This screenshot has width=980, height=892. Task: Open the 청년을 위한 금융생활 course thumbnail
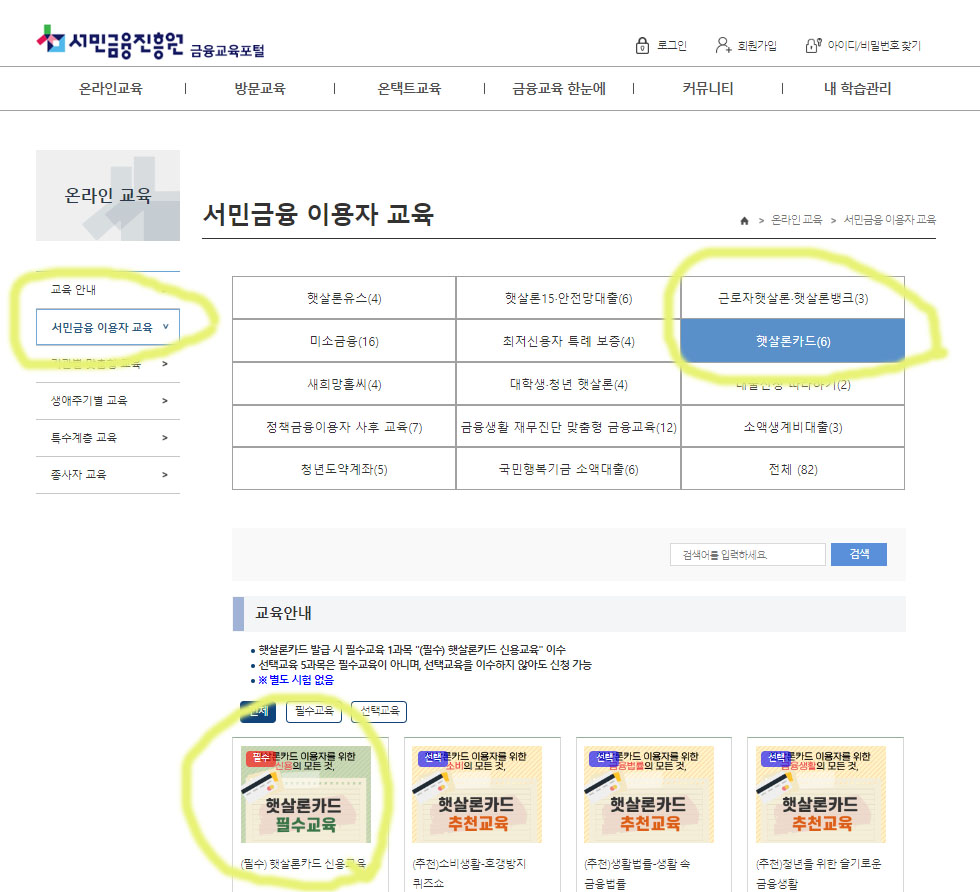tap(821, 794)
